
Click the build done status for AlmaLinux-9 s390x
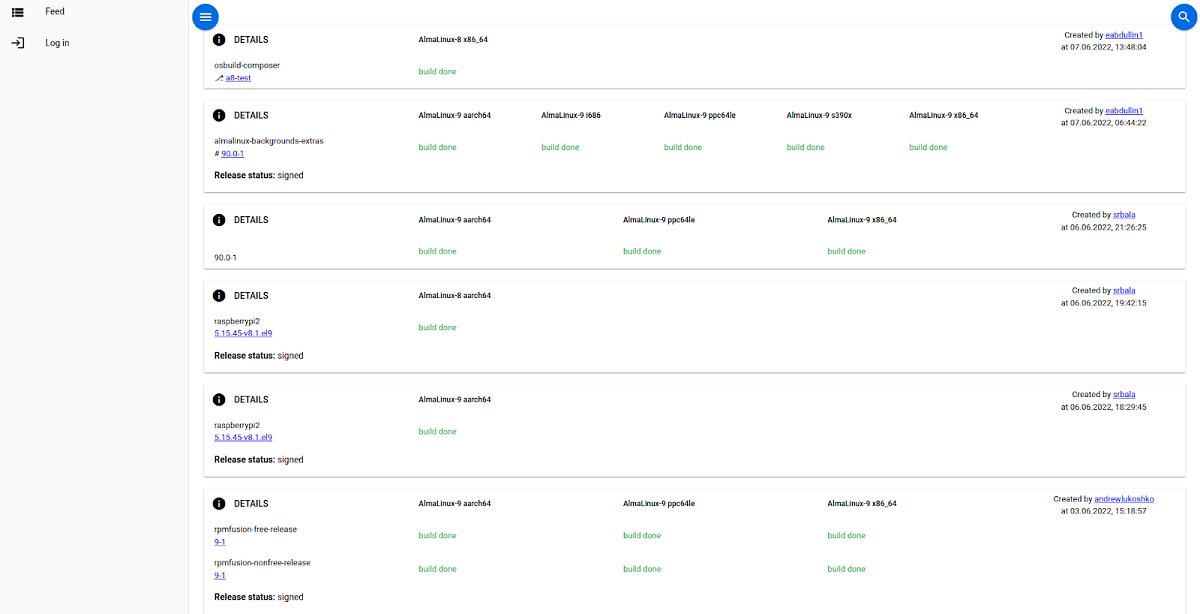pyautogui.click(x=805, y=147)
